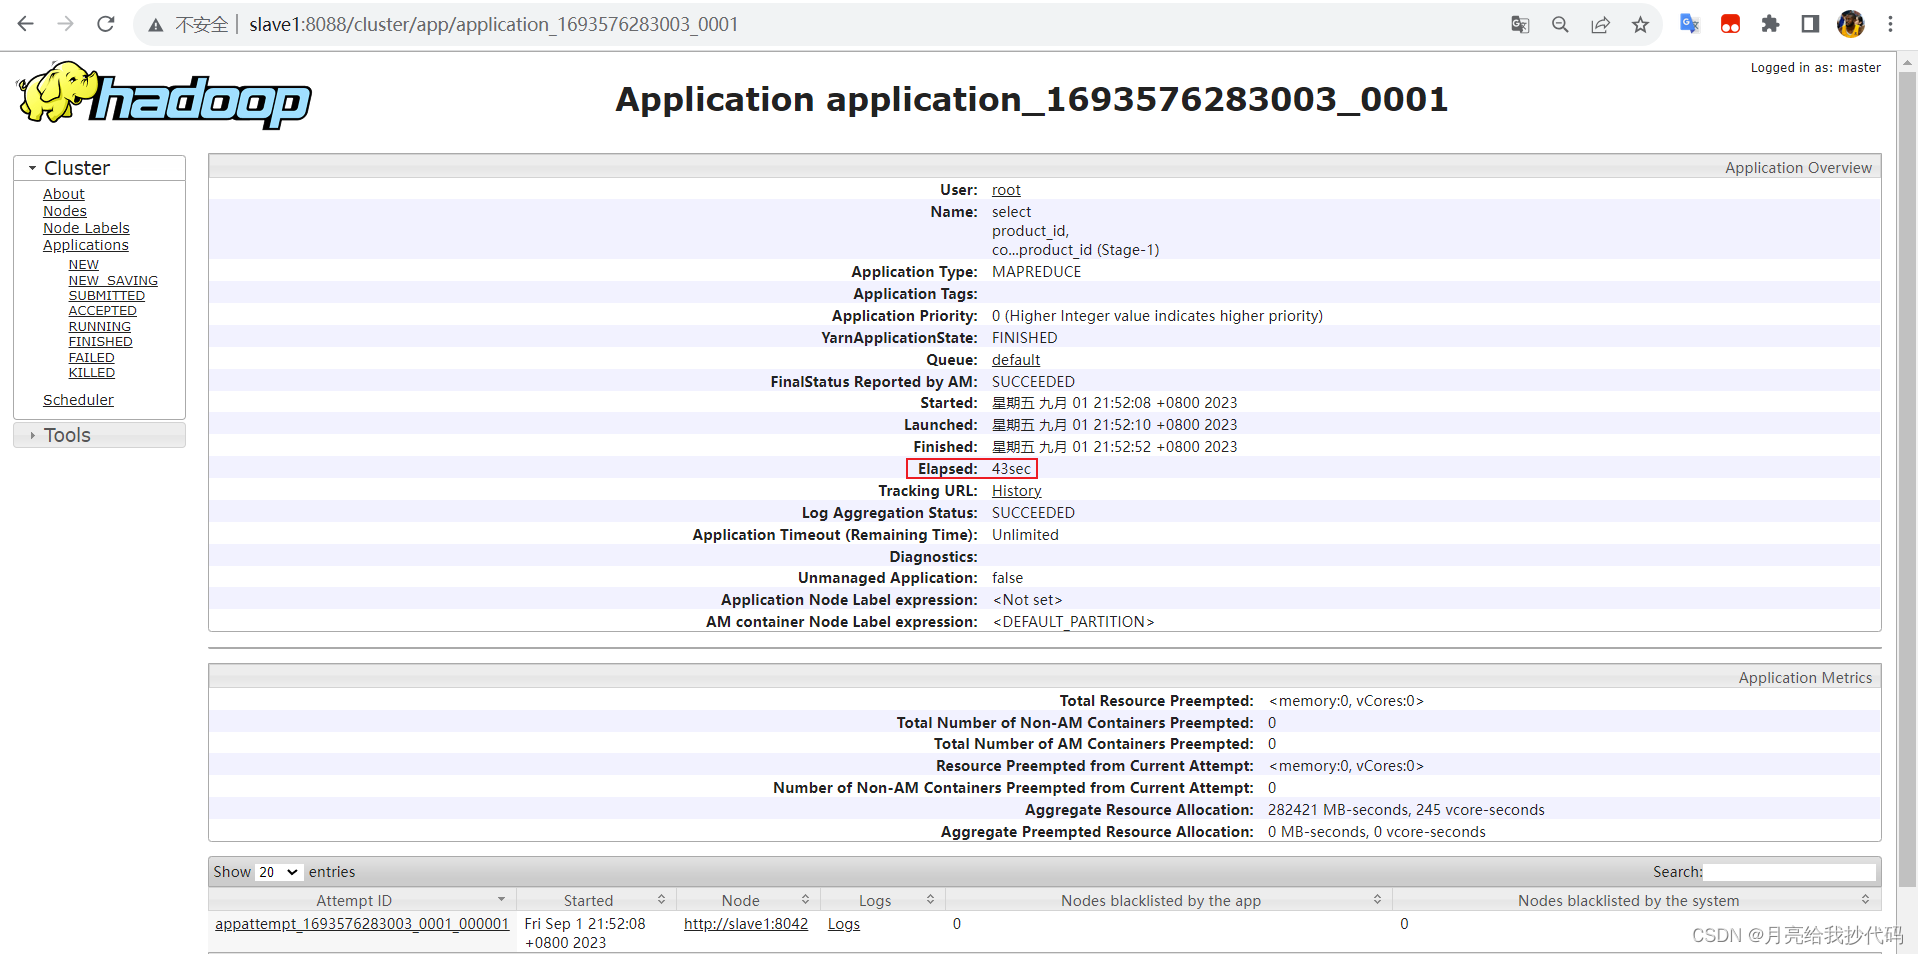Open the Scheduler menu item
The height and width of the screenshot is (954, 1918).
78,400
